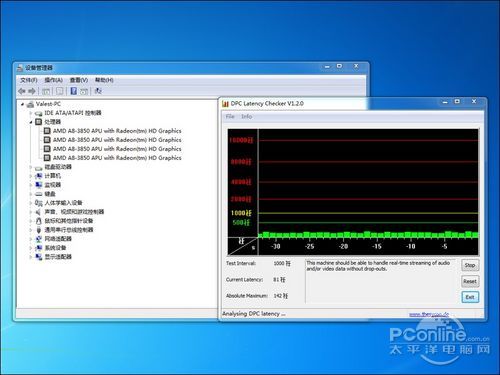Click the Exit button in DPC Latency Checker

(470, 297)
